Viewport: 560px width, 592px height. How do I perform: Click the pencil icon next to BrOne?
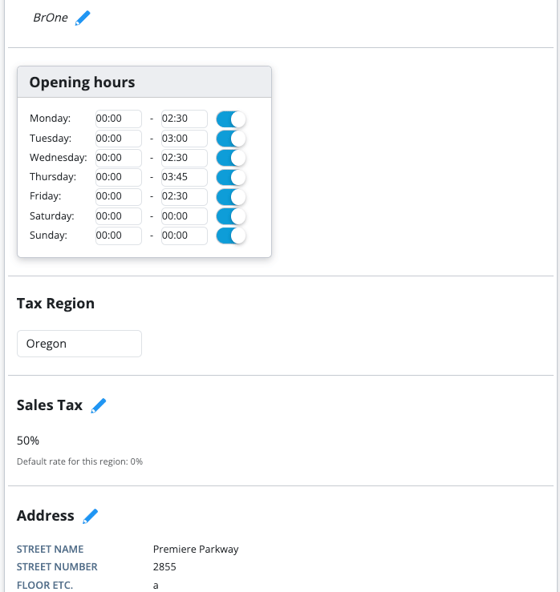click(83, 18)
